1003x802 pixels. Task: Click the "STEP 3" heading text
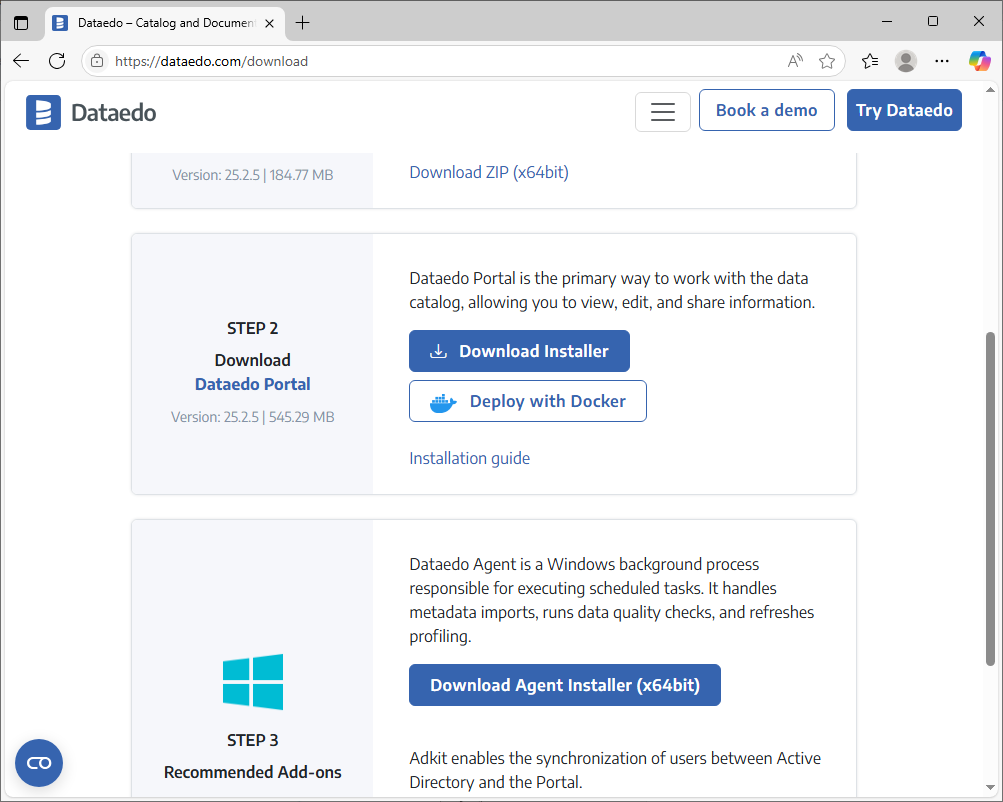[x=253, y=740]
